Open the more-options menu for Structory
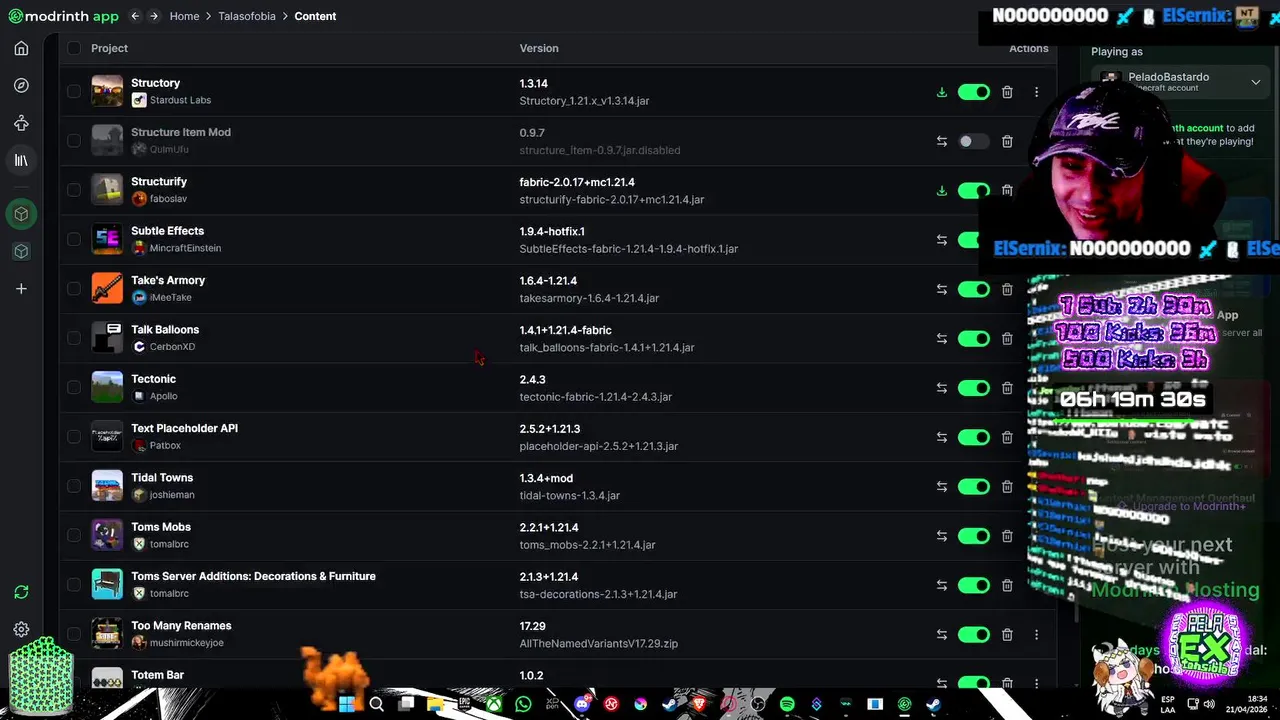Screen dimensions: 1280x720 (1036, 92)
